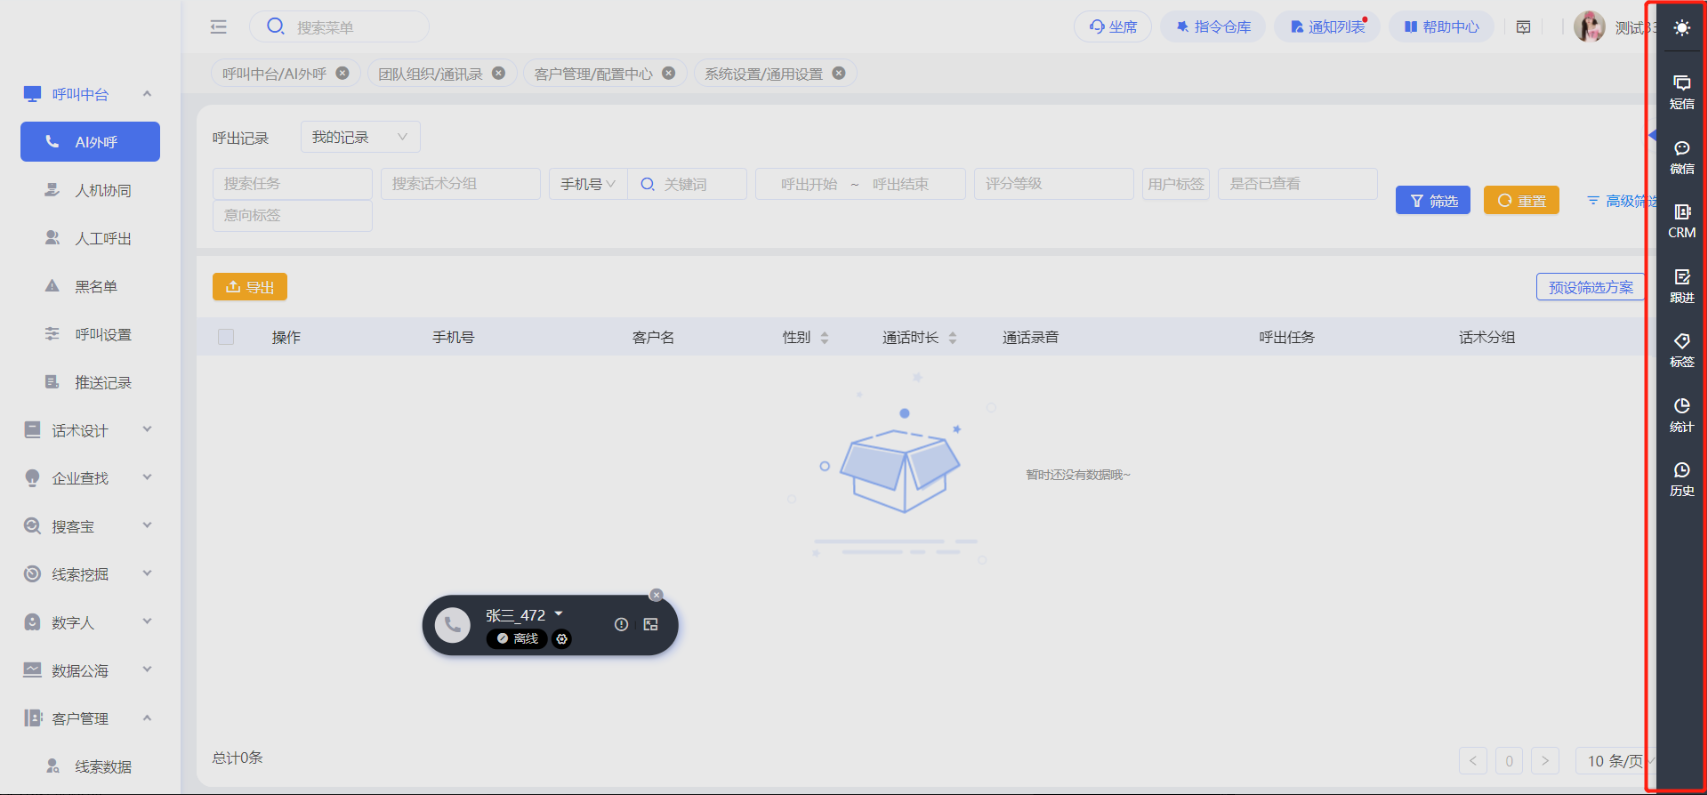Open the 历史 history icon
The height and width of the screenshot is (795, 1707).
(x=1682, y=478)
